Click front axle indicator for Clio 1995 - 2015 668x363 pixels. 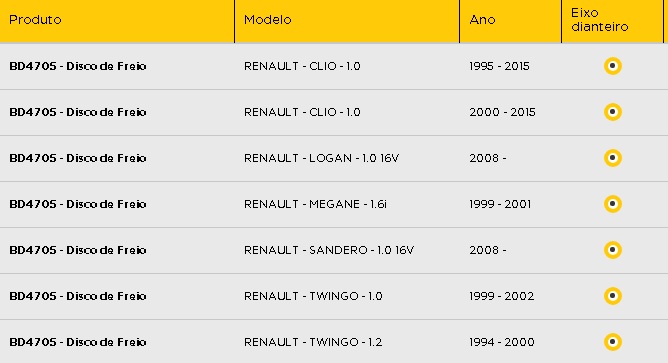point(613,66)
